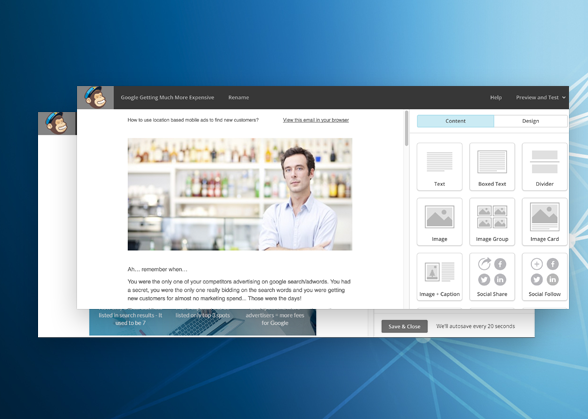588x419 pixels.
Task: Add an Image Card block
Action: click(x=544, y=222)
